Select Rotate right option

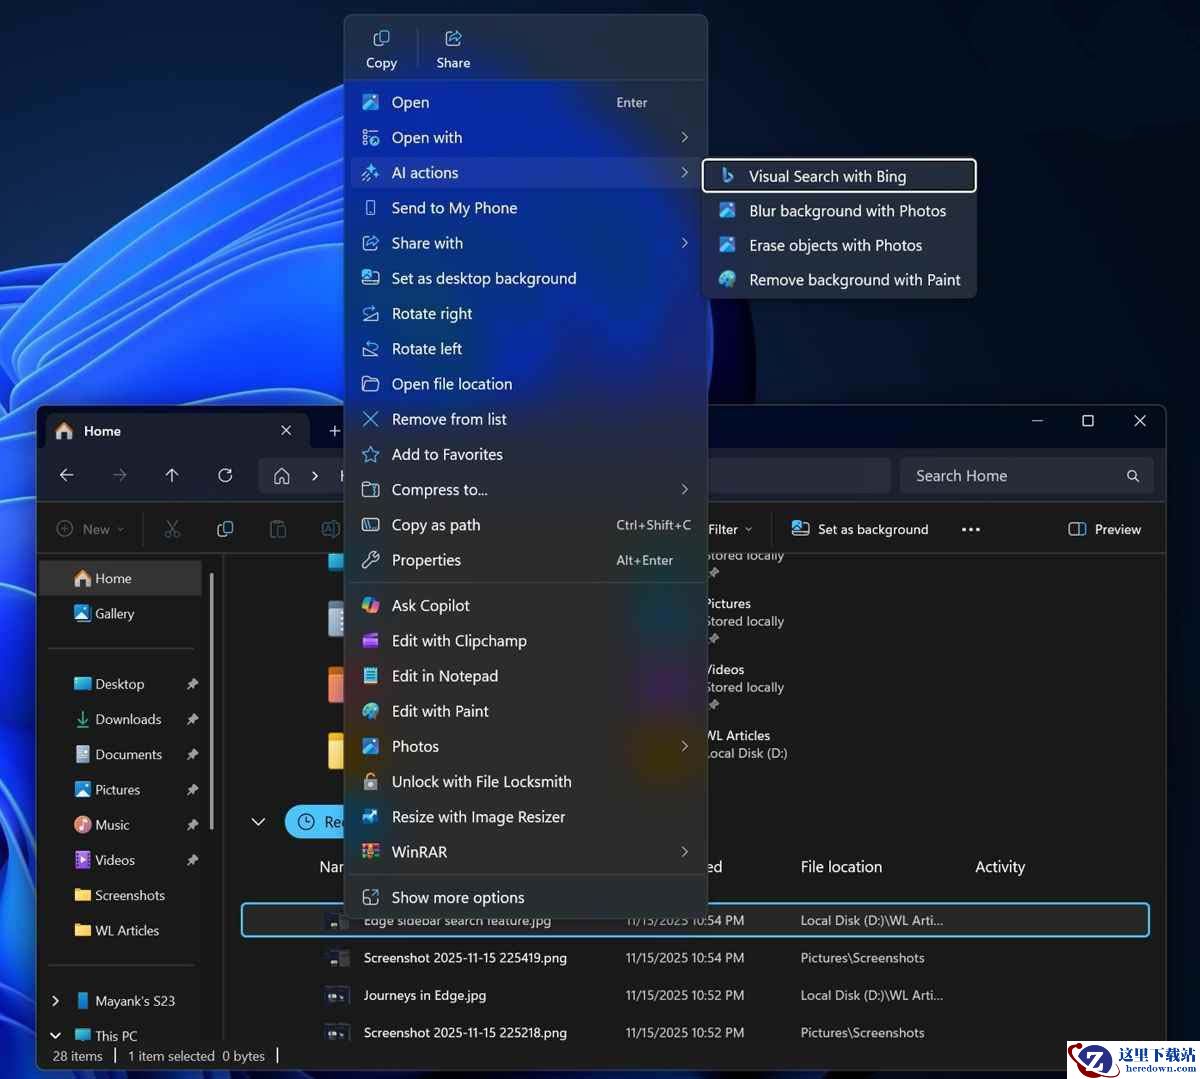coord(431,314)
